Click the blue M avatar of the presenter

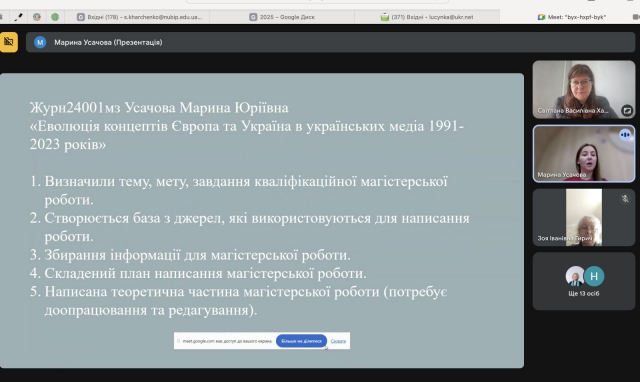click(40, 42)
